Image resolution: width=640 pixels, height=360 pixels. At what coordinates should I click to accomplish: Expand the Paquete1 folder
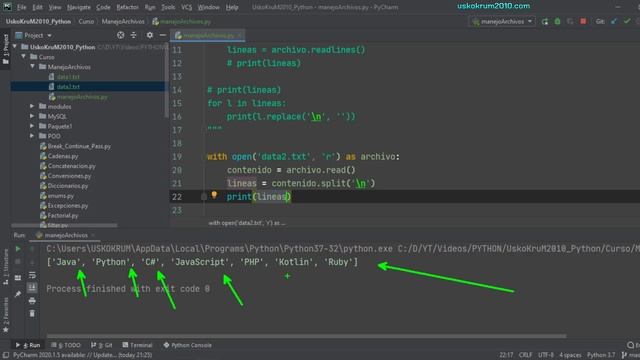pos(32,126)
